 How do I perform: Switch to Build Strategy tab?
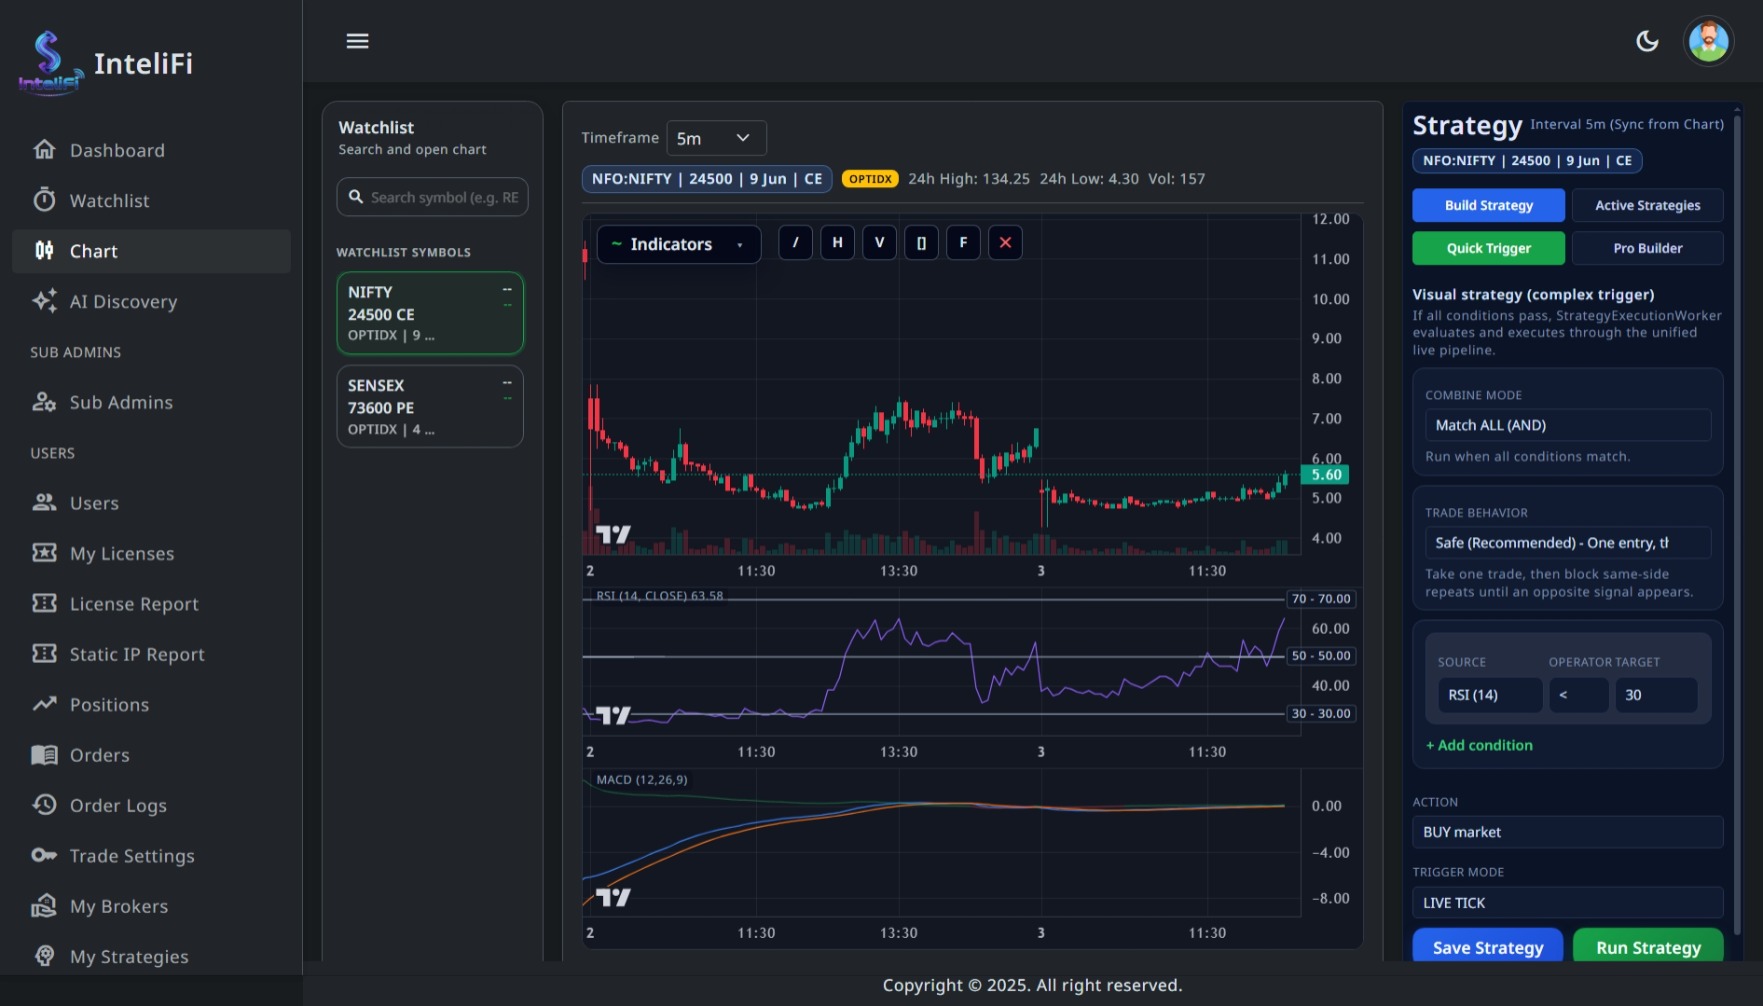(x=1488, y=205)
